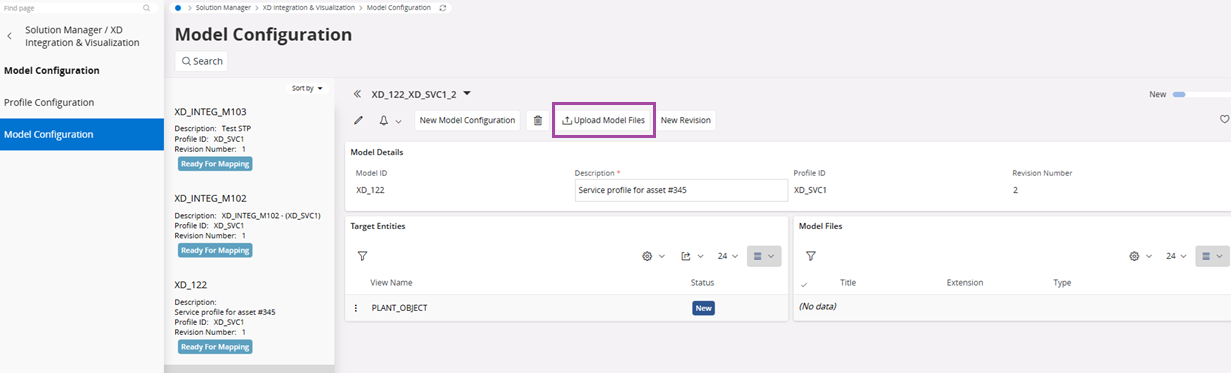The image size is (1231, 373).
Task: Click Upload Model Files button
Action: point(604,120)
